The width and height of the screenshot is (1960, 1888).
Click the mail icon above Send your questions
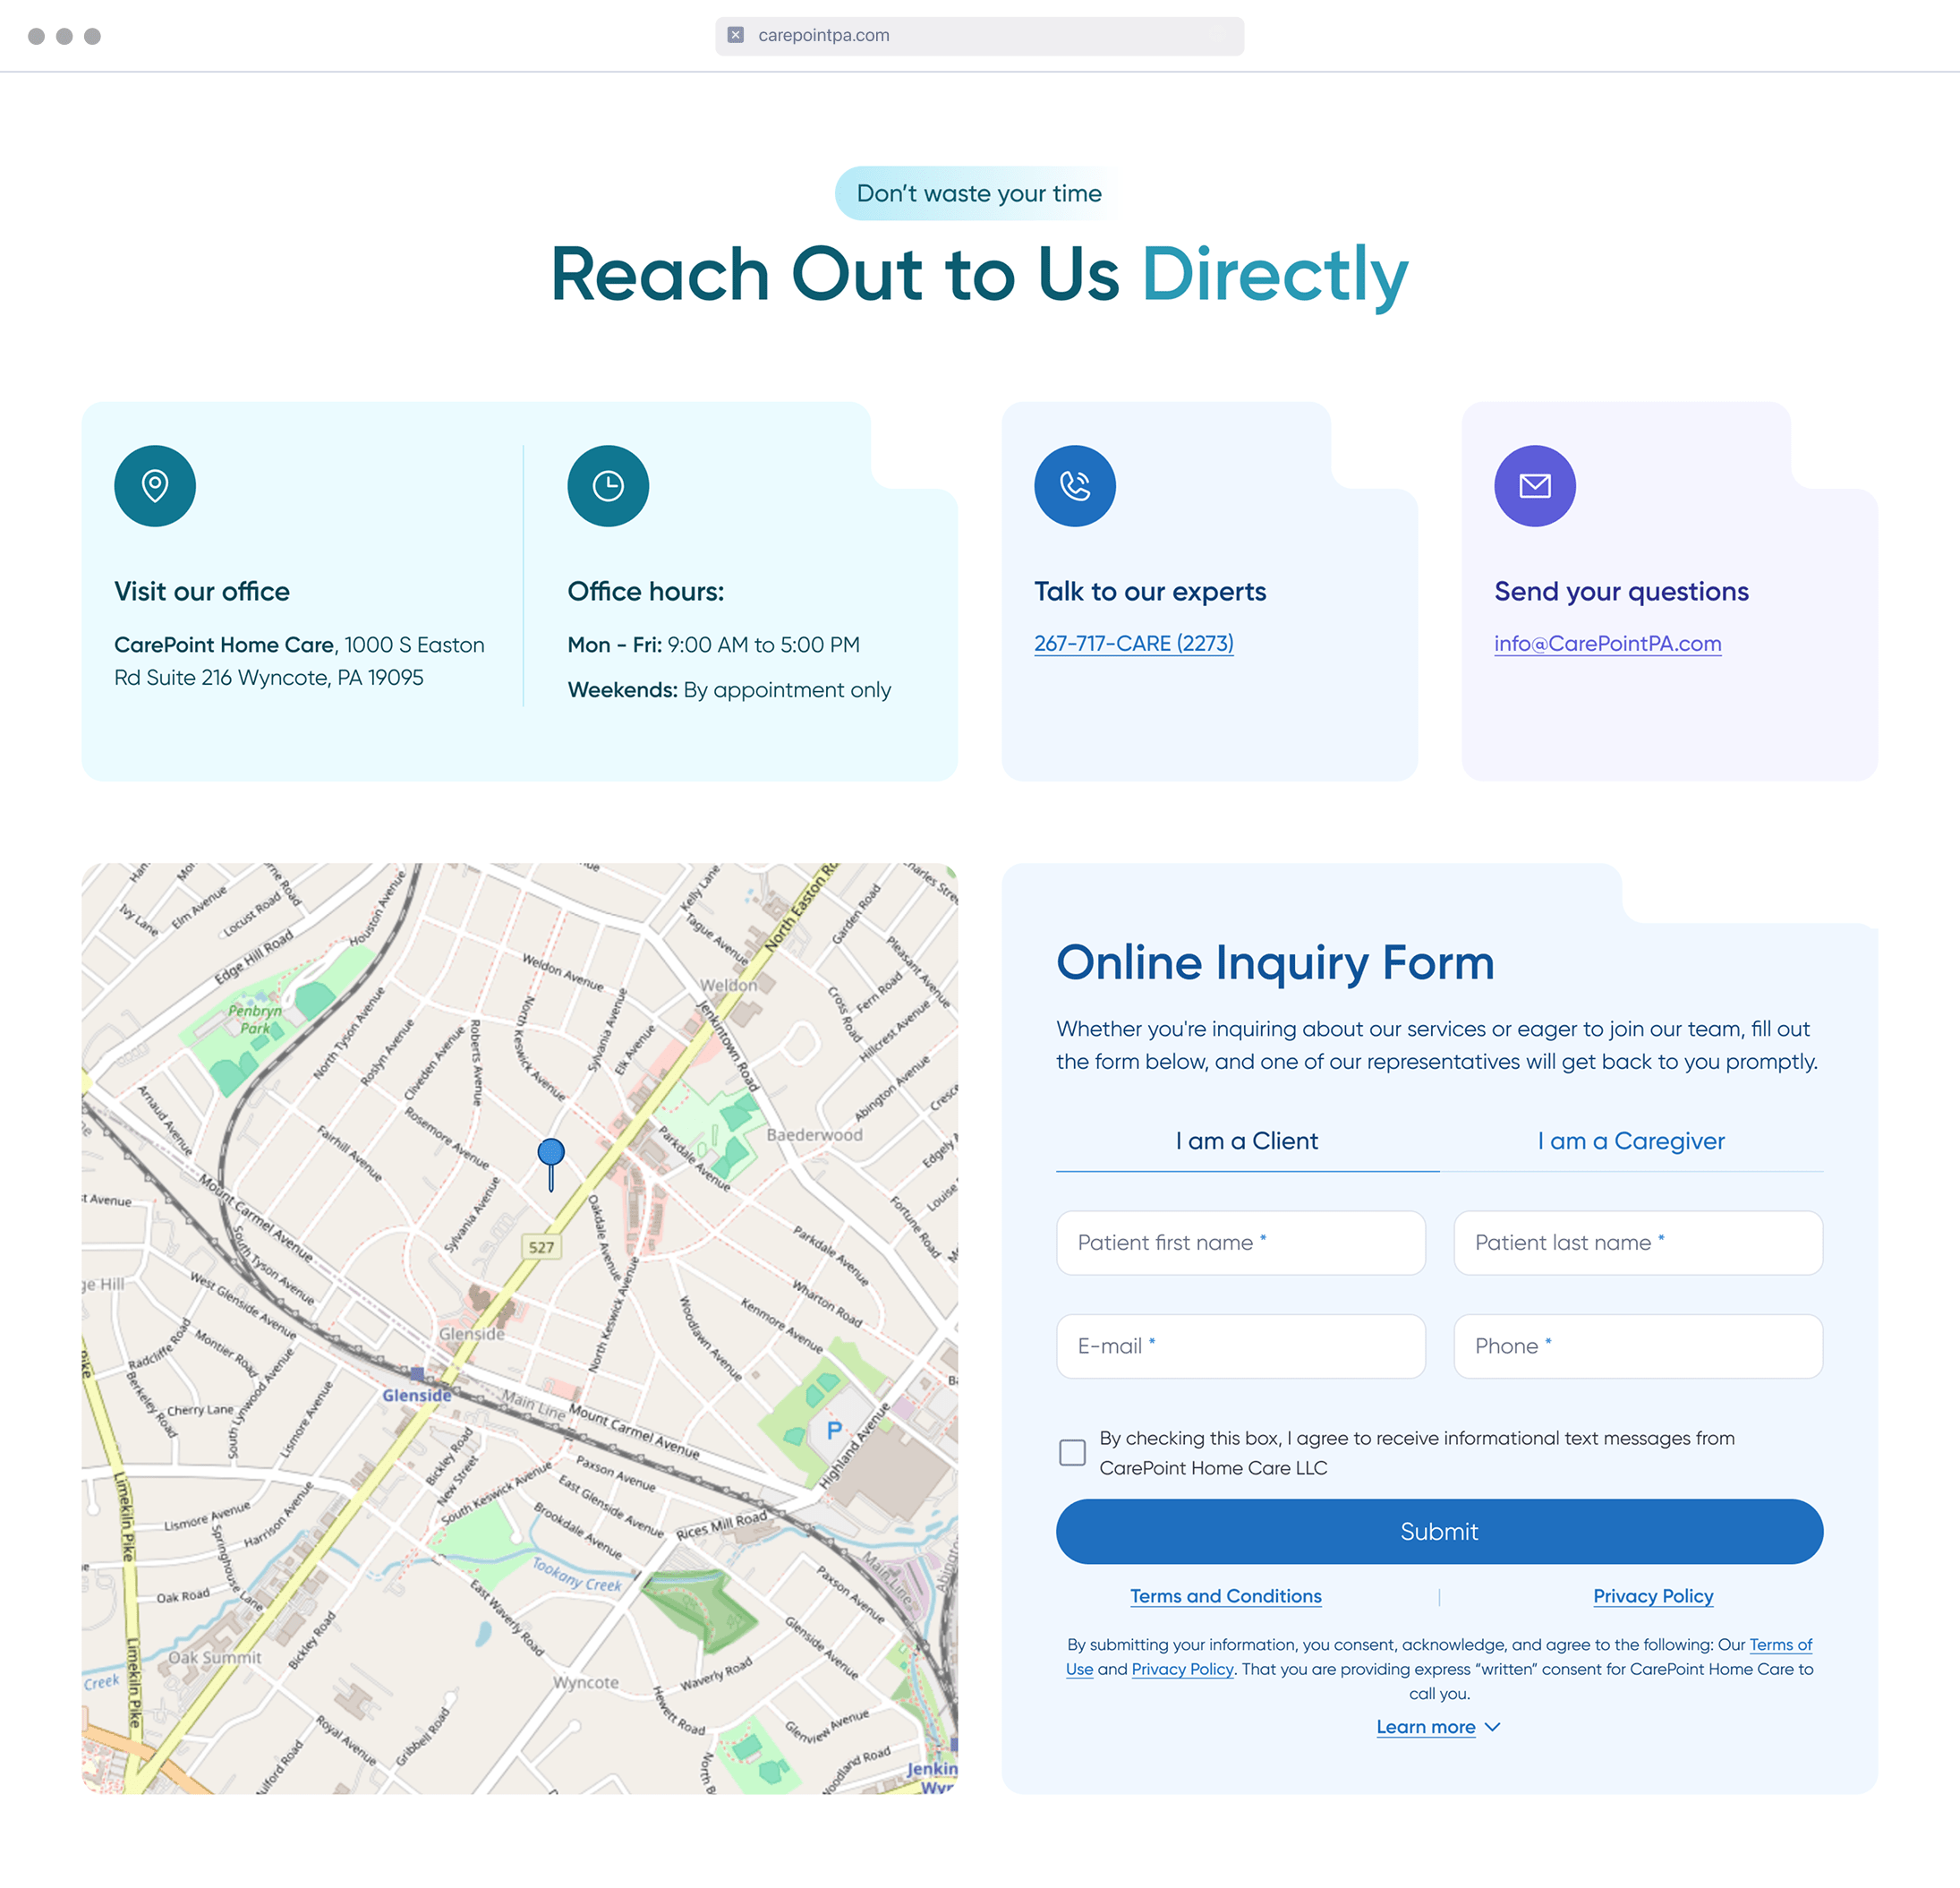pos(1535,486)
